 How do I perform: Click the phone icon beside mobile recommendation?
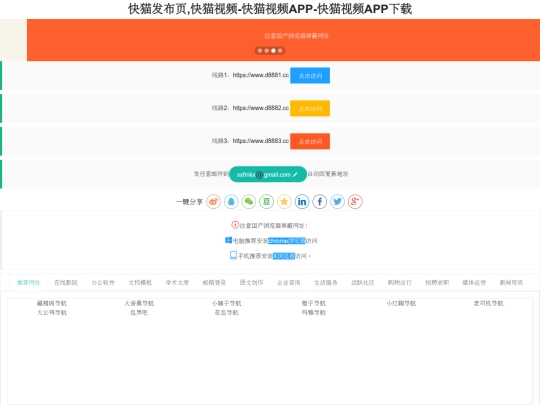233,255
